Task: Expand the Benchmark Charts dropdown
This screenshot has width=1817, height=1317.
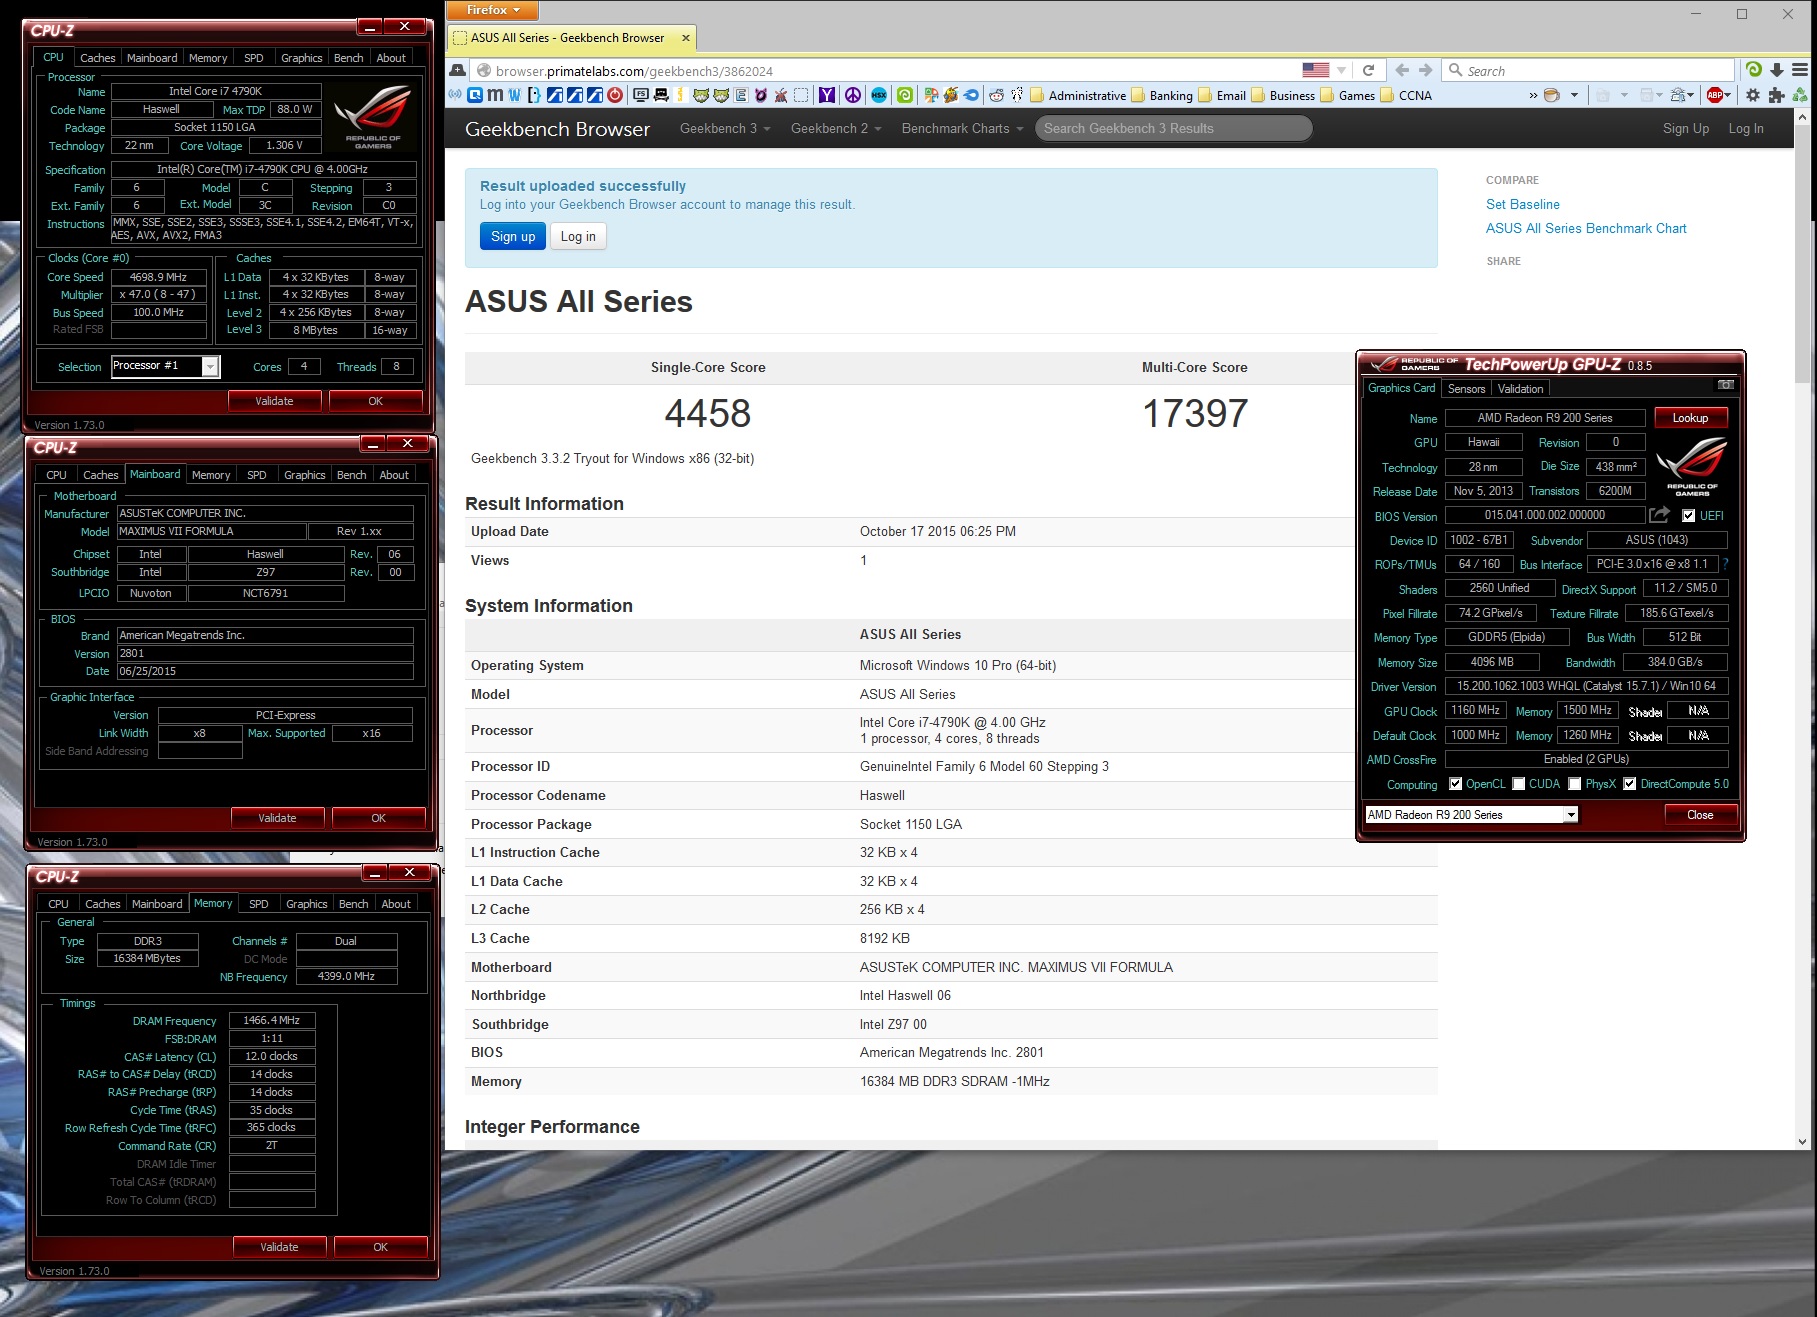Action: coord(962,128)
